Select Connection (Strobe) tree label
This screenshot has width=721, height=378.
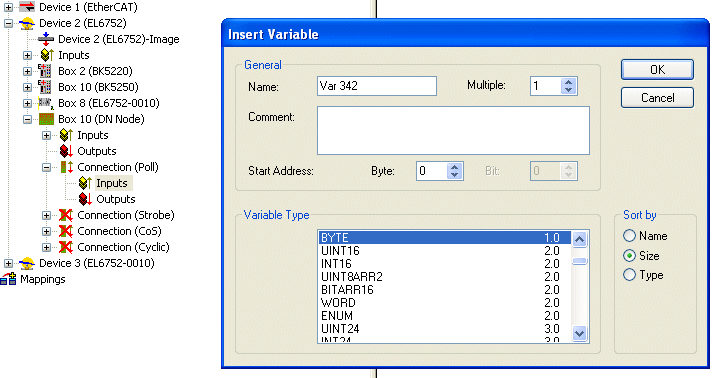point(126,215)
